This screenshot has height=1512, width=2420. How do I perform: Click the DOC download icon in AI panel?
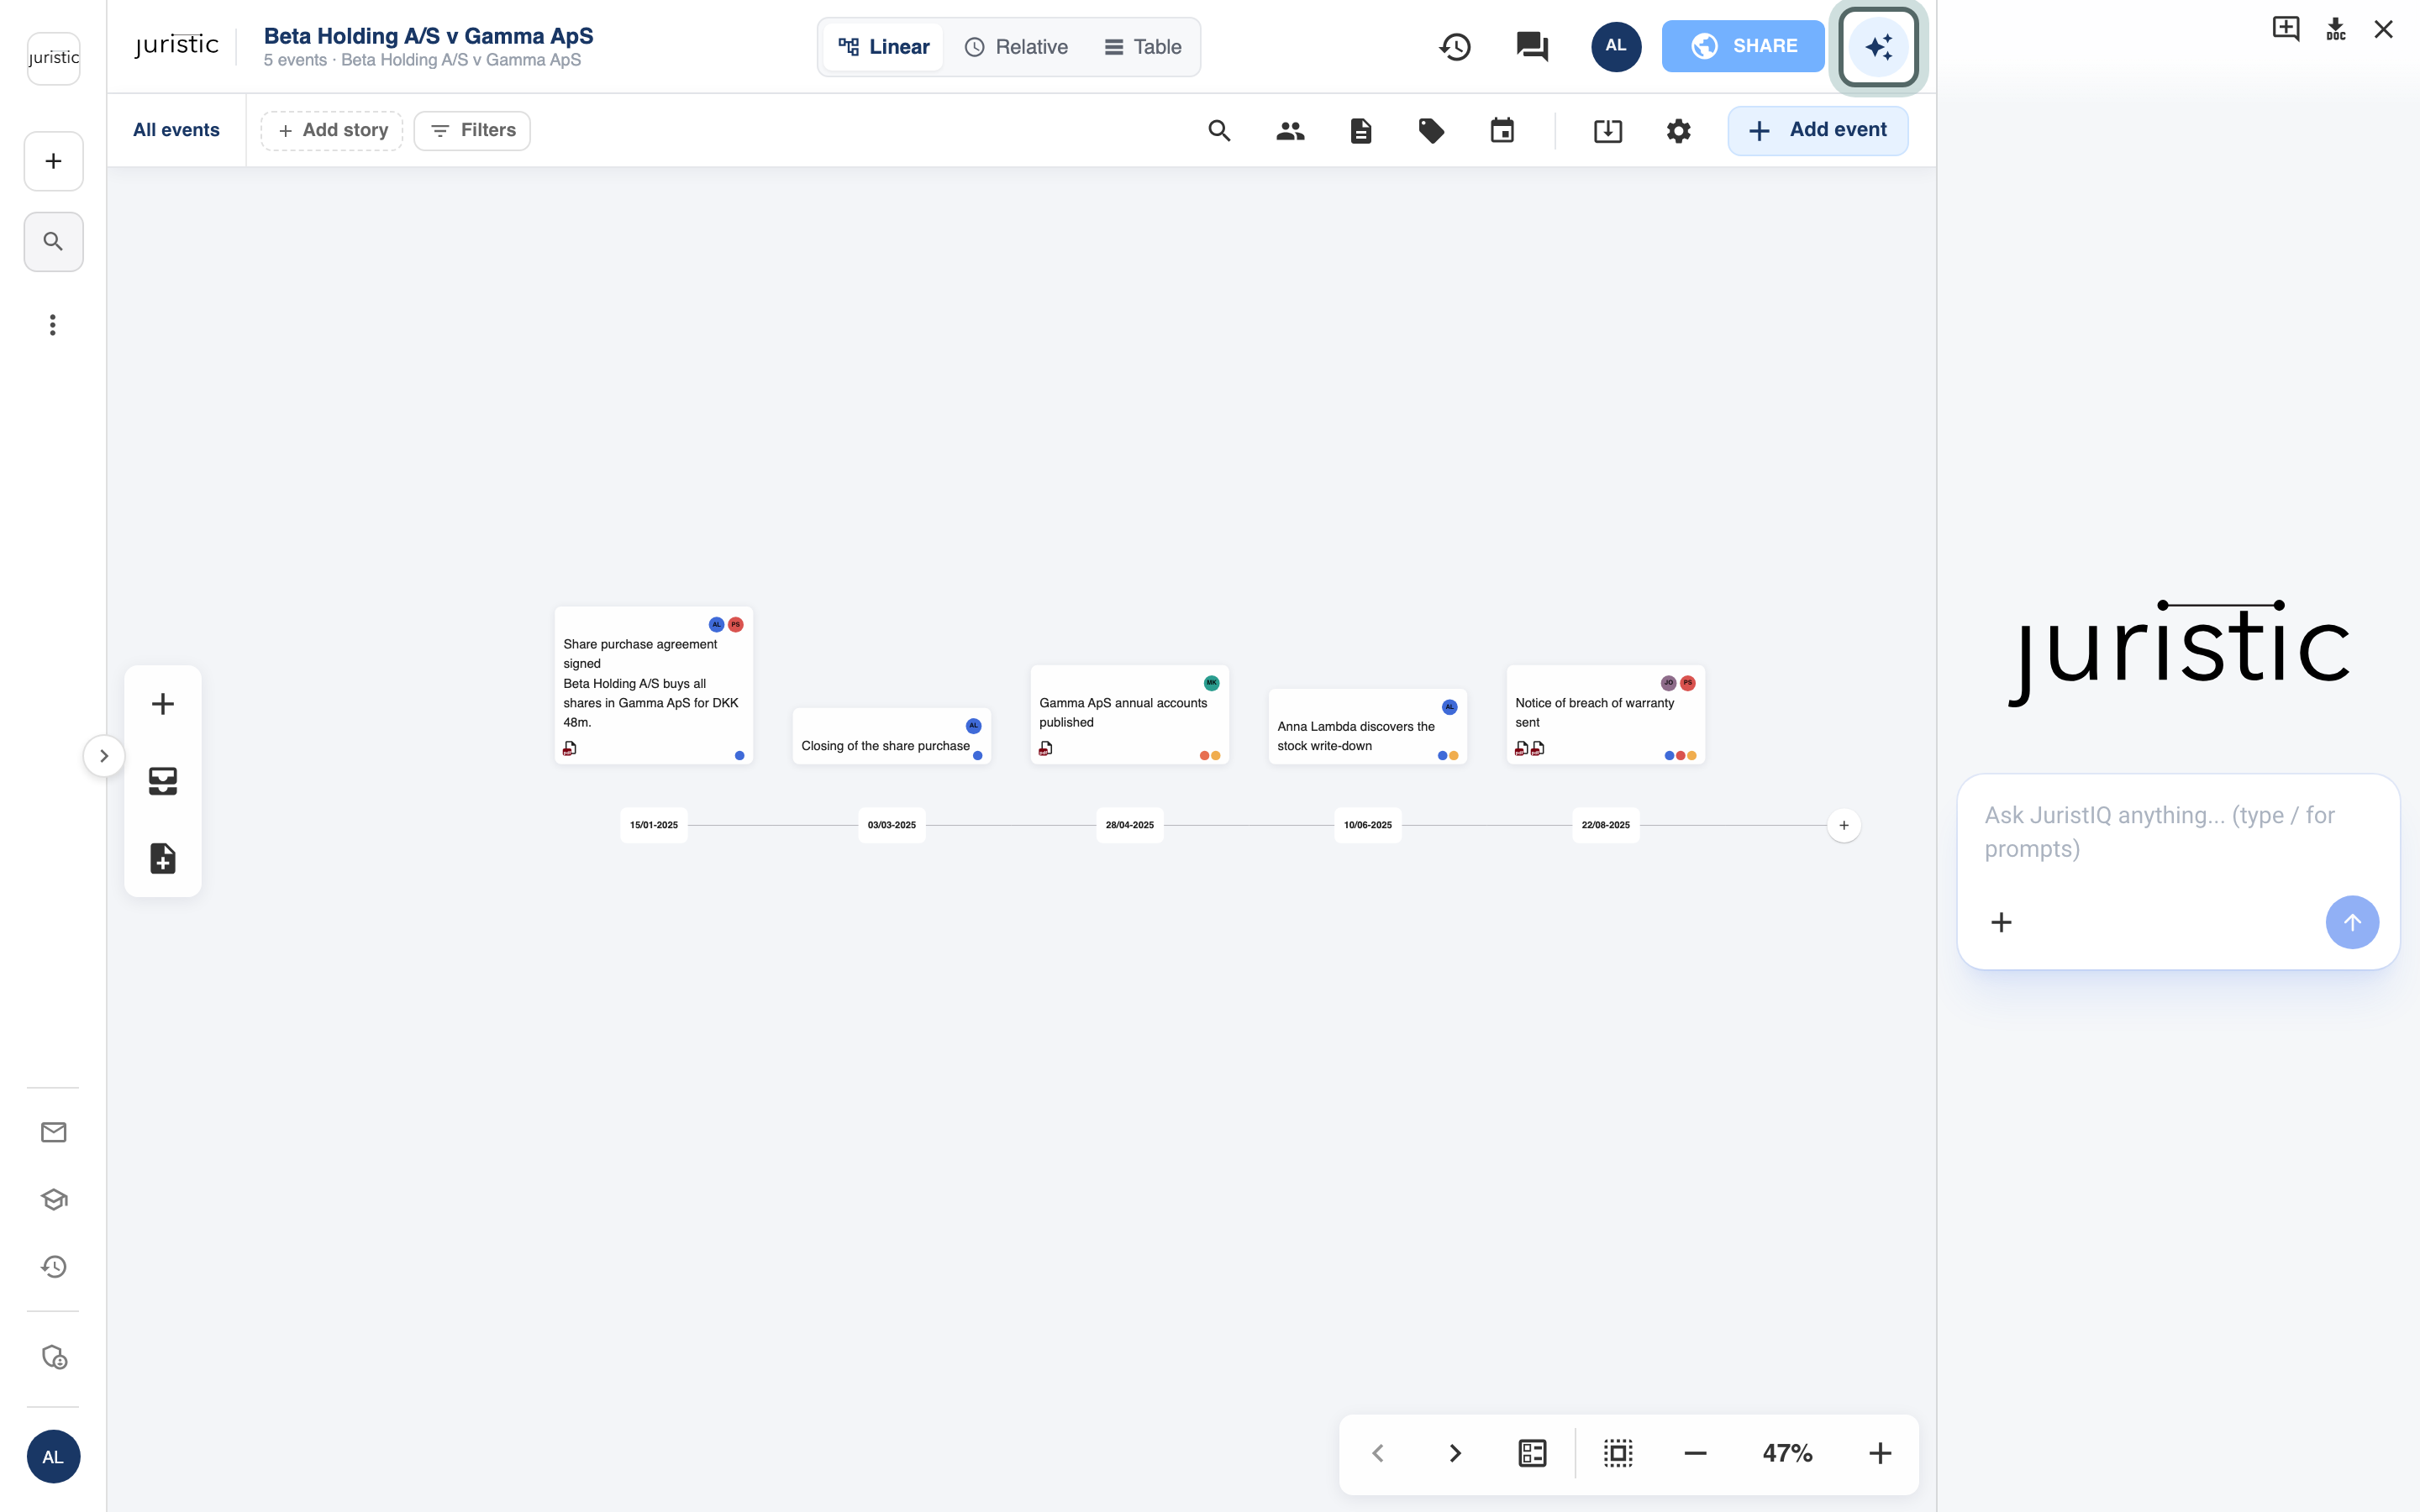point(2336,29)
